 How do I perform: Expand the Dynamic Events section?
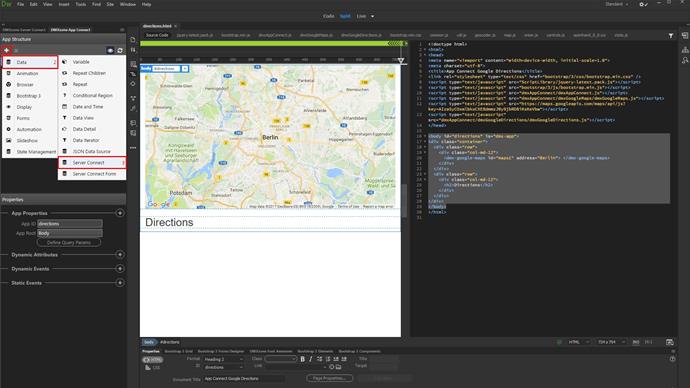tap(120, 269)
